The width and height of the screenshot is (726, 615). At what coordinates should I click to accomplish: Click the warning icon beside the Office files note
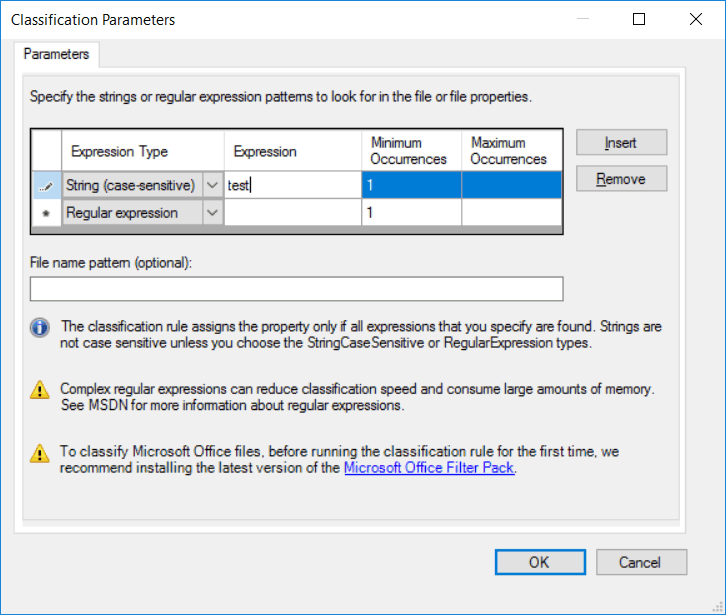click(x=40, y=453)
